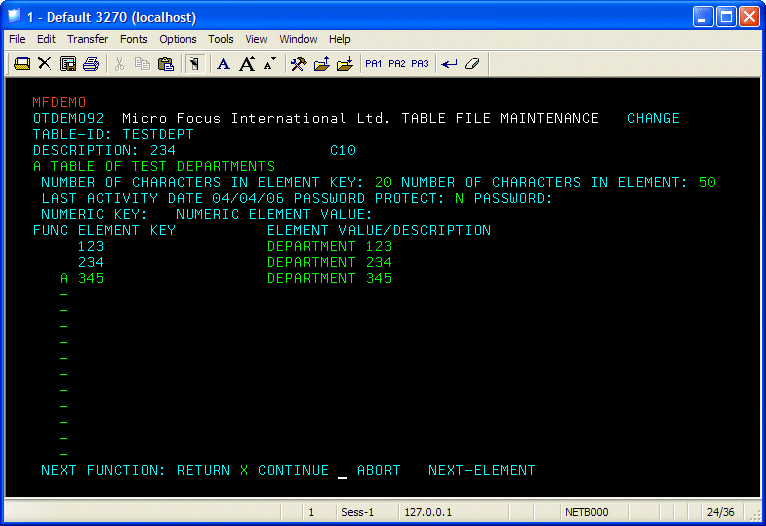Click the connect session toolbar icon
Image resolution: width=766 pixels, height=526 pixels.
pyautogui.click(x=22, y=63)
